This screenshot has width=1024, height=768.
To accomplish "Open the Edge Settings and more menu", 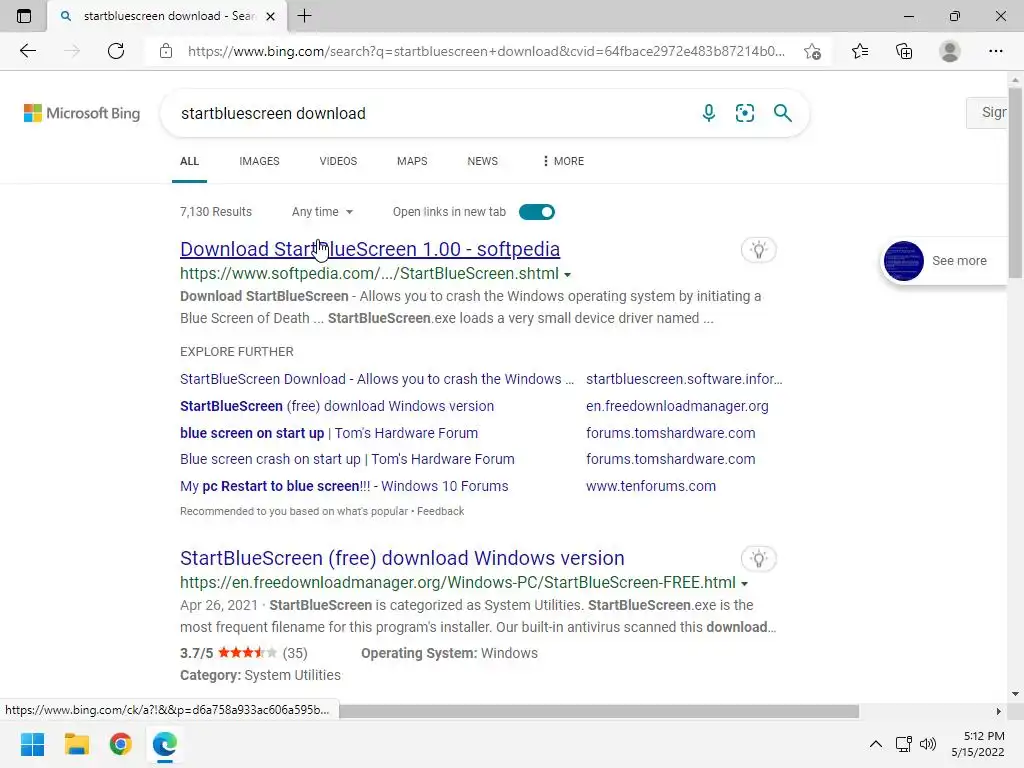I will point(995,51).
